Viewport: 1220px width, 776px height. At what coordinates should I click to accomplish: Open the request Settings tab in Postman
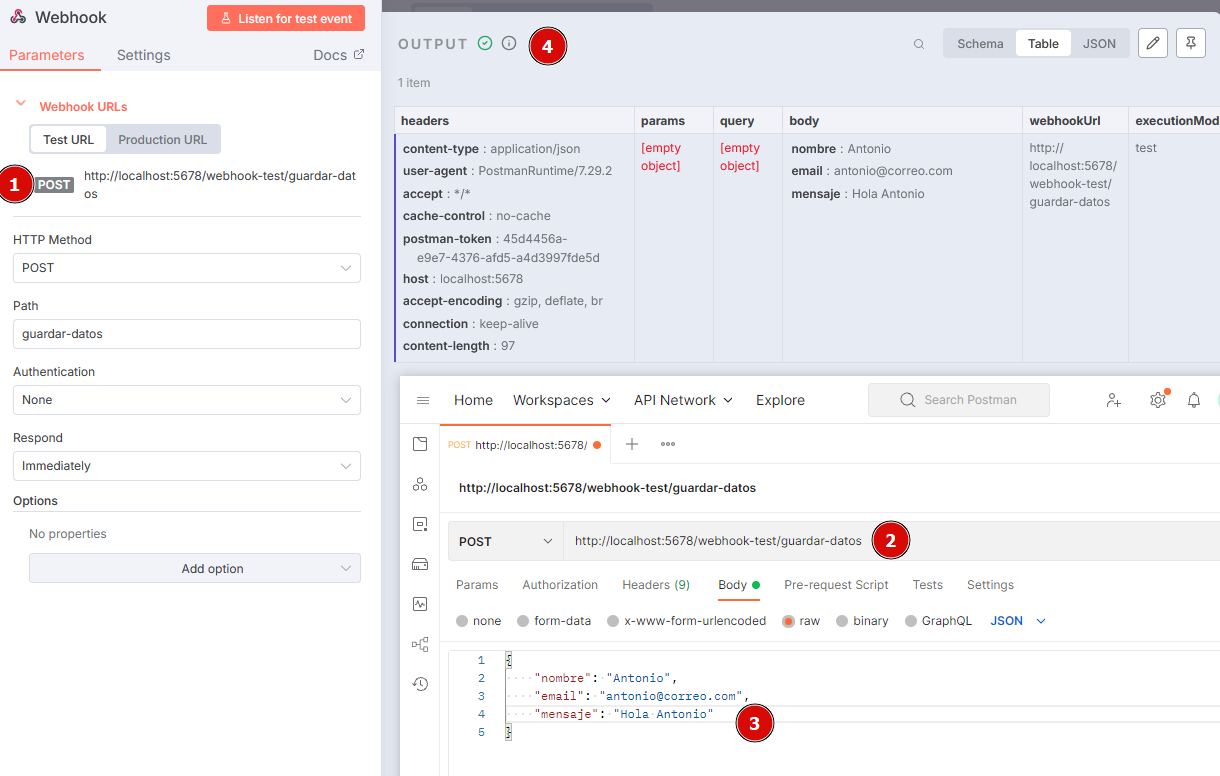click(990, 585)
